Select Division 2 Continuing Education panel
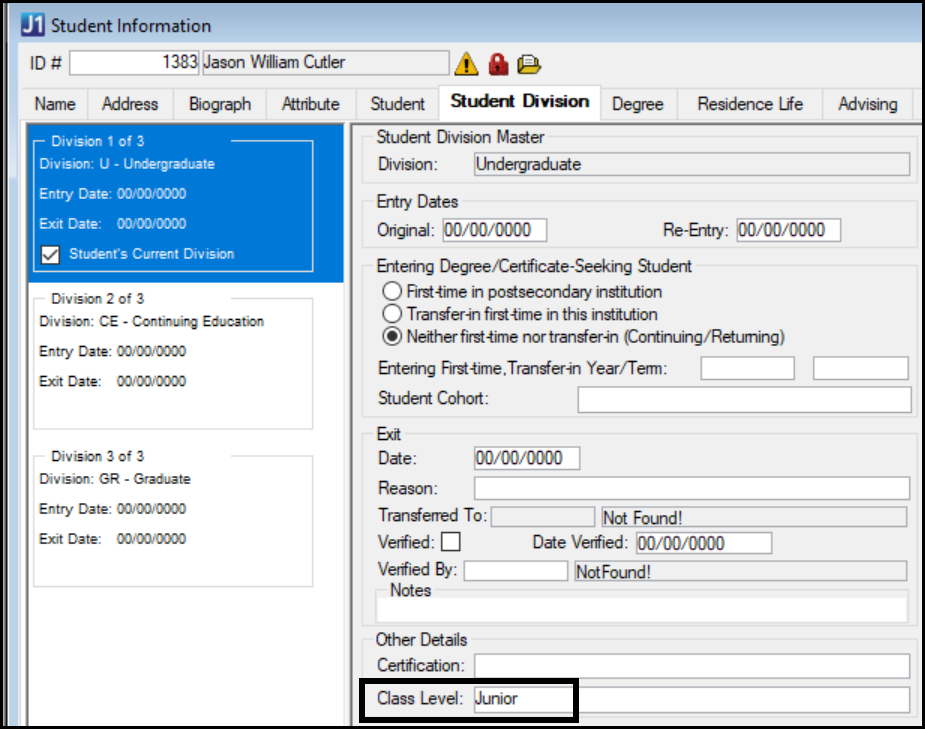Viewport: 925px width, 729px height. pyautogui.click(x=173, y=360)
